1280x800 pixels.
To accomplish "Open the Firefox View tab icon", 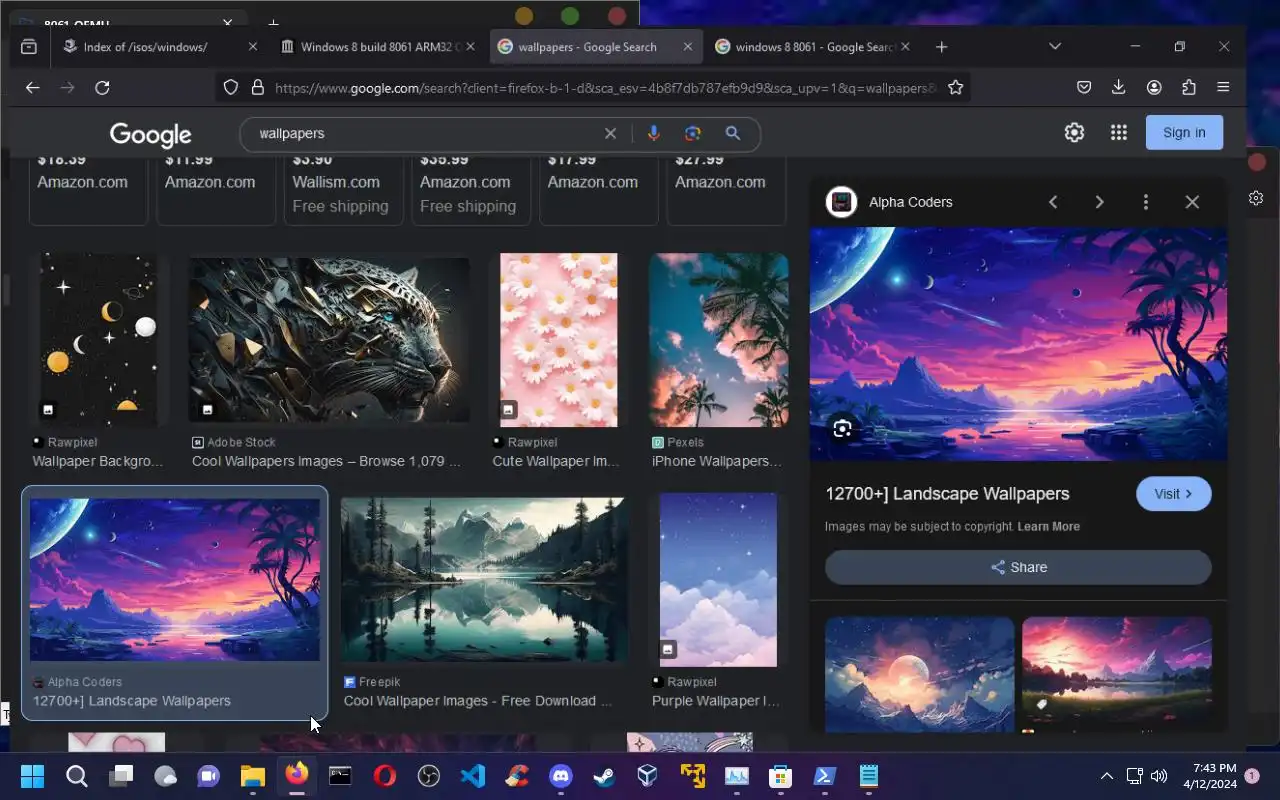I will pyautogui.click(x=29, y=47).
